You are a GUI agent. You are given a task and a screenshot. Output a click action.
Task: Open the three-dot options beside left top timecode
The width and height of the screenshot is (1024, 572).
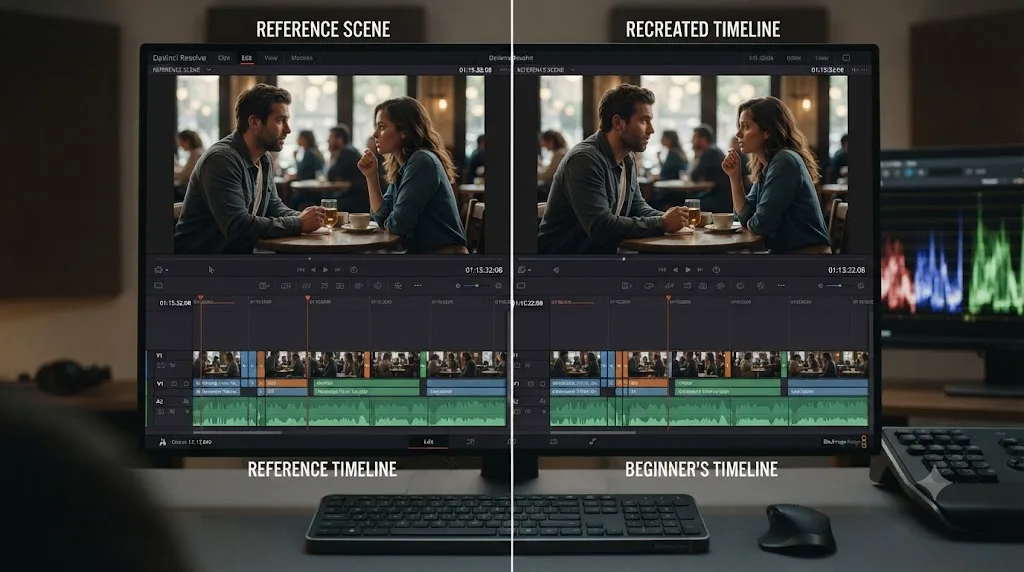(x=503, y=70)
